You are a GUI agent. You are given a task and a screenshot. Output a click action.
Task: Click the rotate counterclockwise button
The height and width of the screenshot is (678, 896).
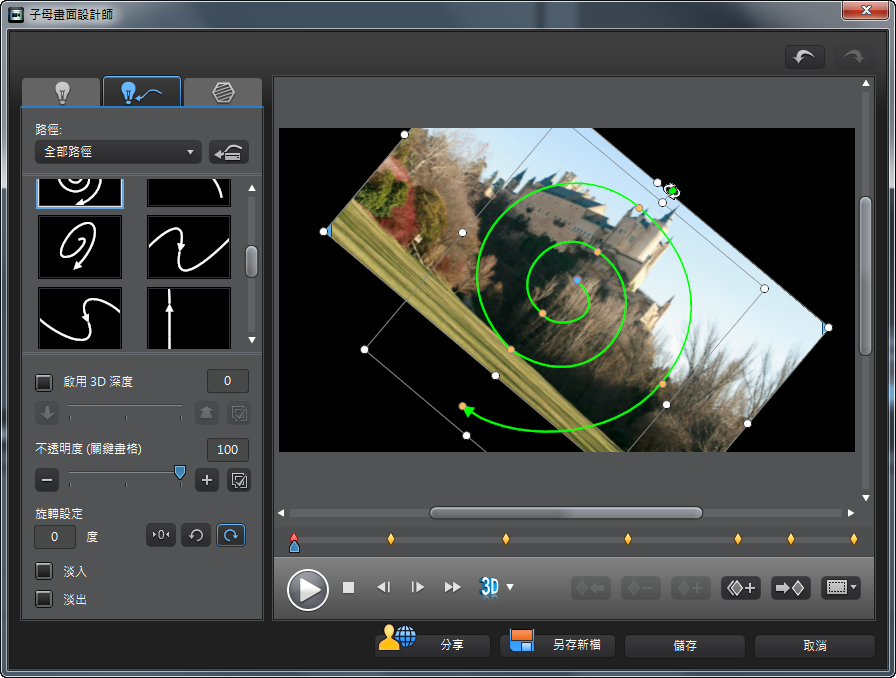(x=196, y=535)
